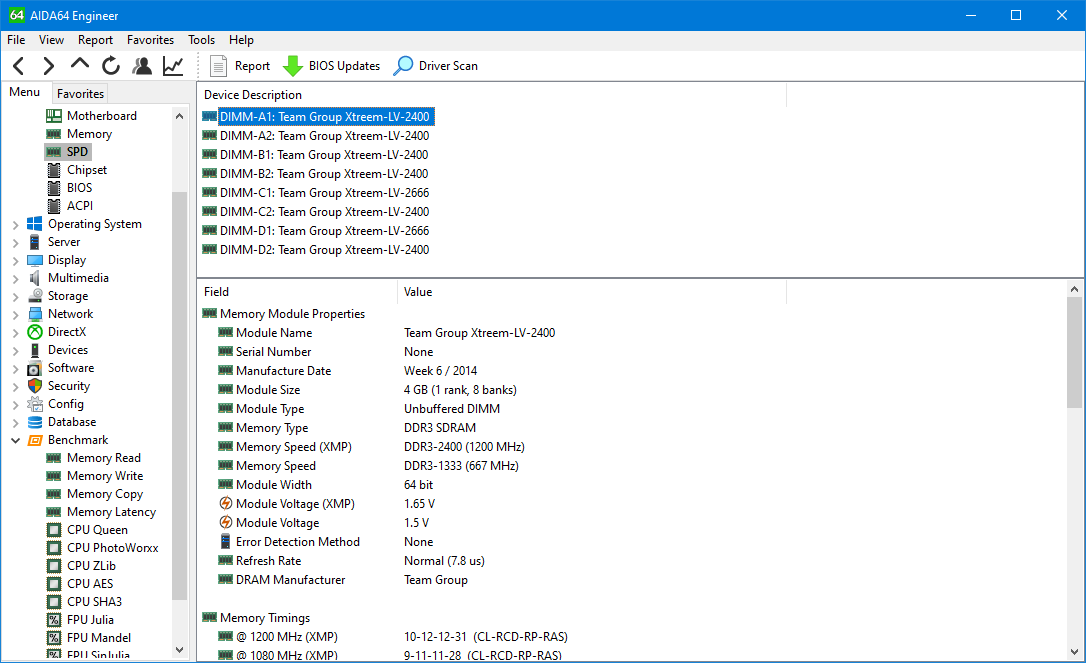Click the DirectX Xbox icon
The image size is (1086, 663).
[x=35, y=332]
